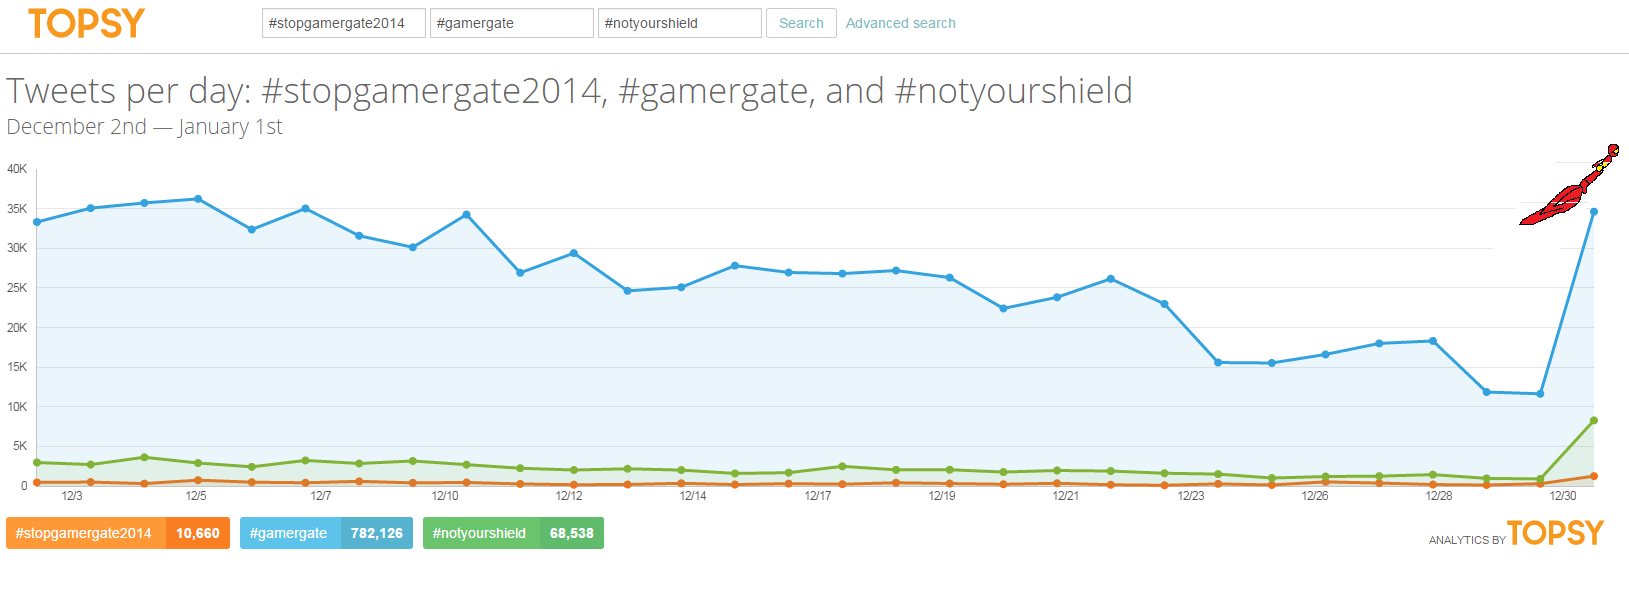The height and width of the screenshot is (592, 1629).
Task: Click the 12/3 date label on axis
Action: click(x=72, y=496)
